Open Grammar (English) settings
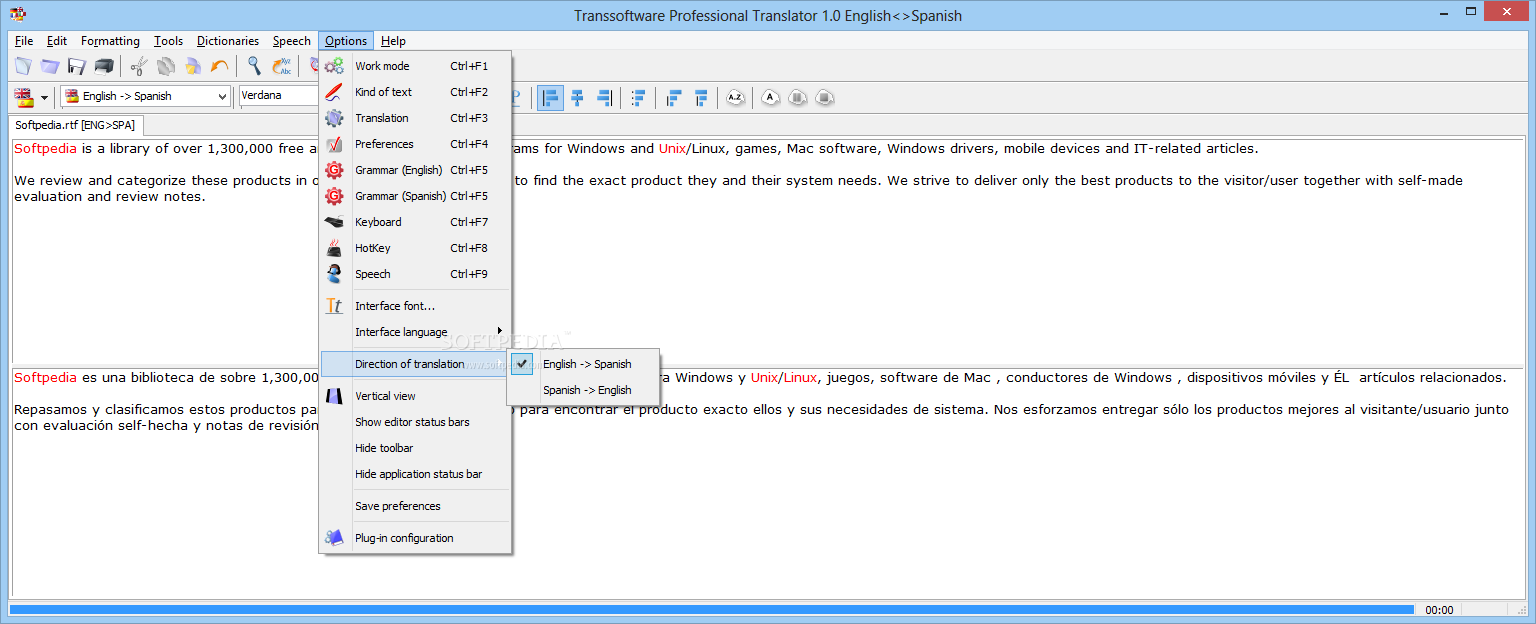The height and width of the screenshot is (624, 1536). [x=415, y=170]
